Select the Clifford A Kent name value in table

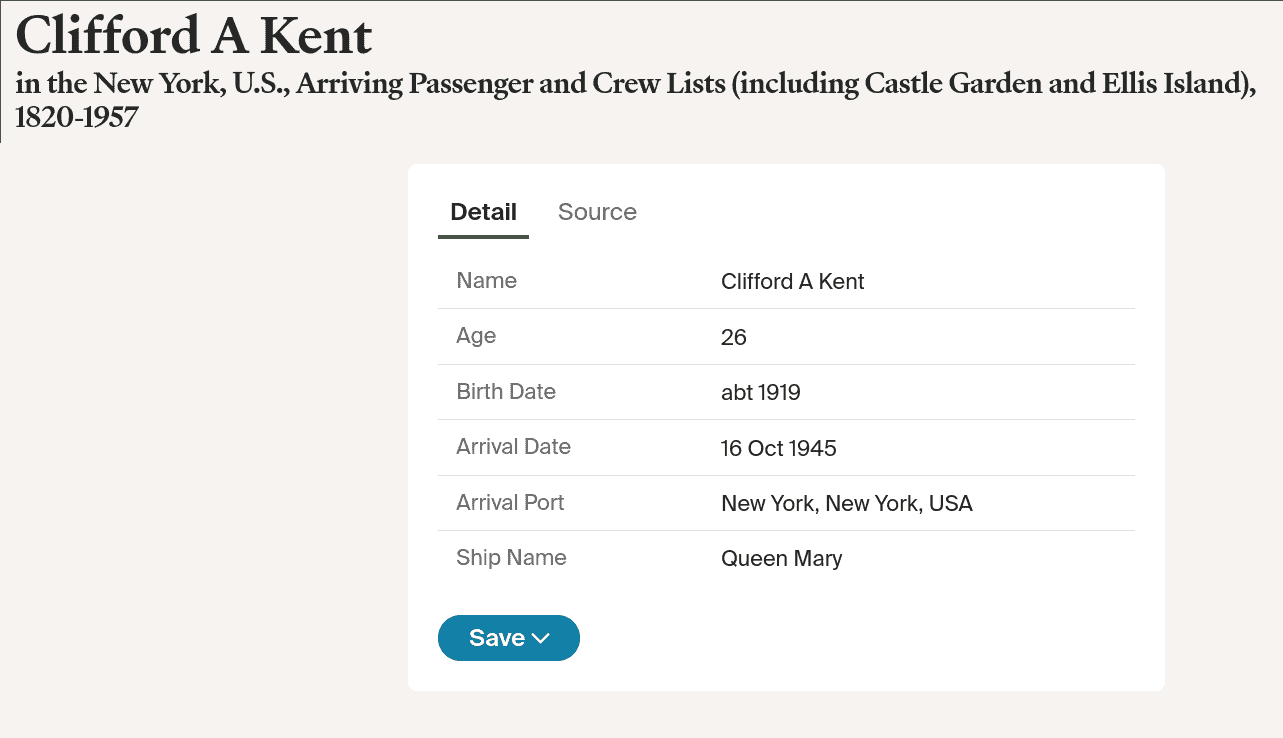pyautogui.click(x=792, y=282)
